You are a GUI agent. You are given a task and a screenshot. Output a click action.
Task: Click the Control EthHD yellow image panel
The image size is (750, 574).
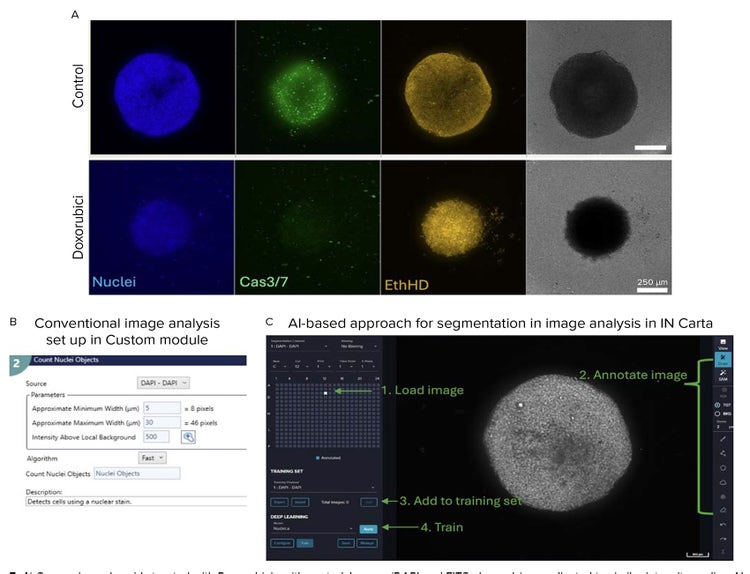click(454, 87)
